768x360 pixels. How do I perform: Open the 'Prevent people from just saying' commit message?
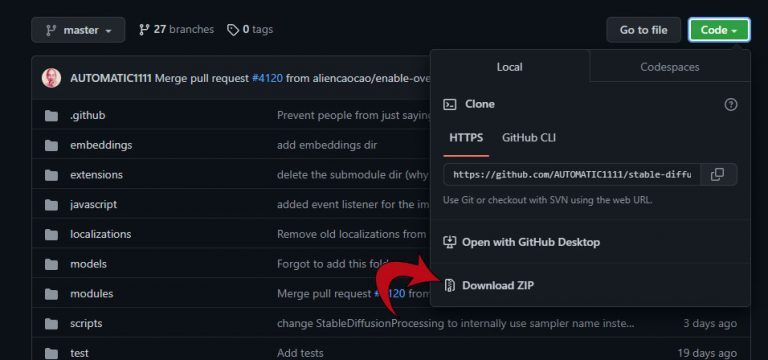[x=353, y=116]
